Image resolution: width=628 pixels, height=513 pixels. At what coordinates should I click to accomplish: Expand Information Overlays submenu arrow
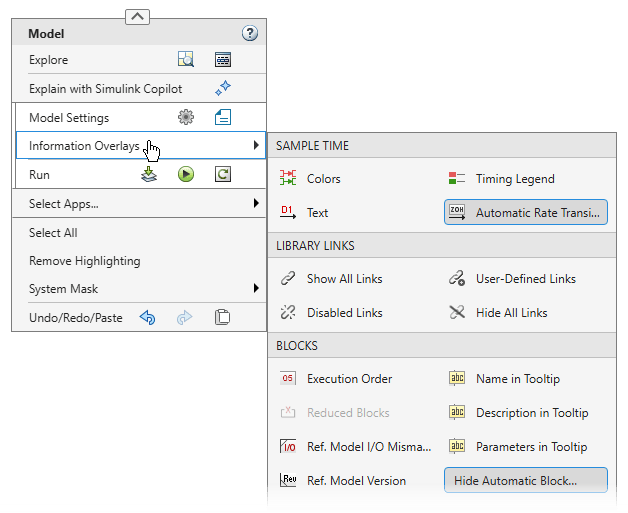point(256,145)
